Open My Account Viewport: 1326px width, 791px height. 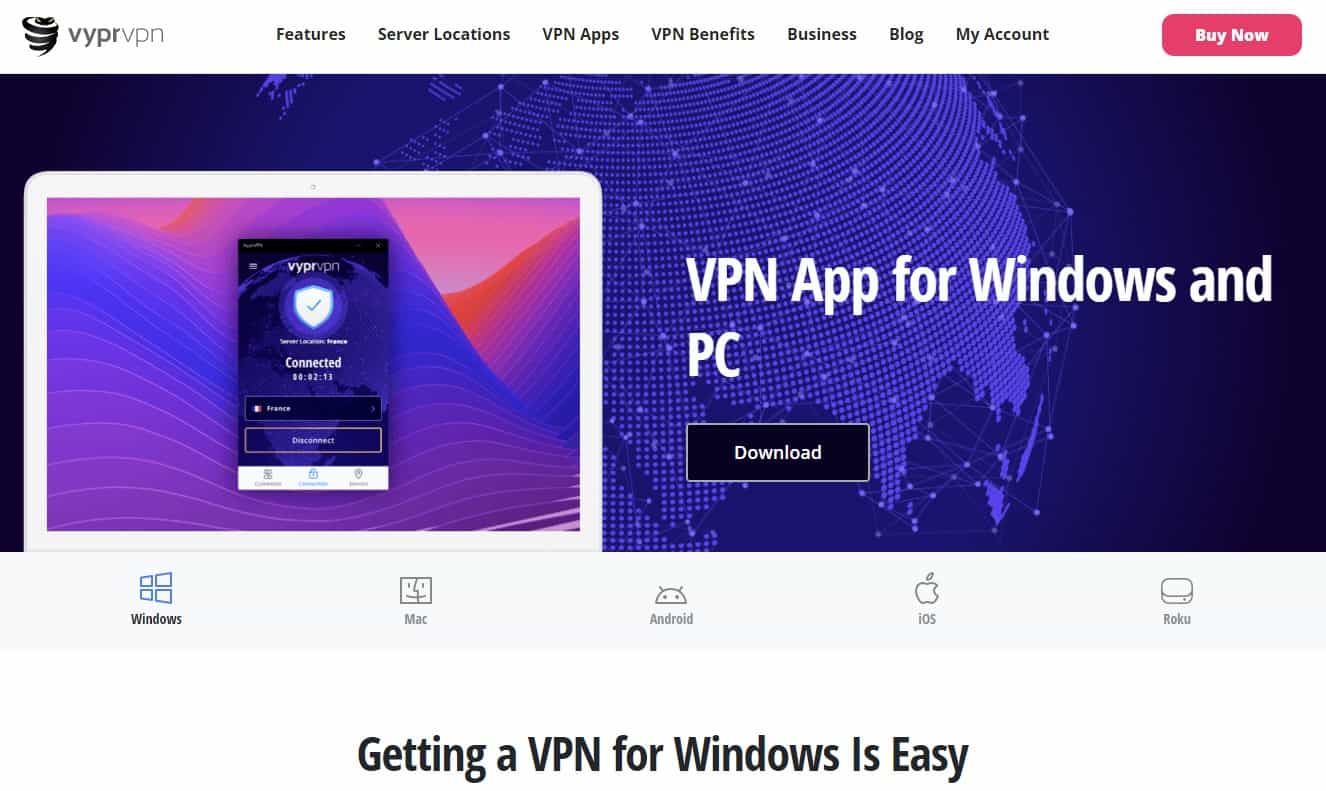pyautogui.click(x=1002, y=34)
